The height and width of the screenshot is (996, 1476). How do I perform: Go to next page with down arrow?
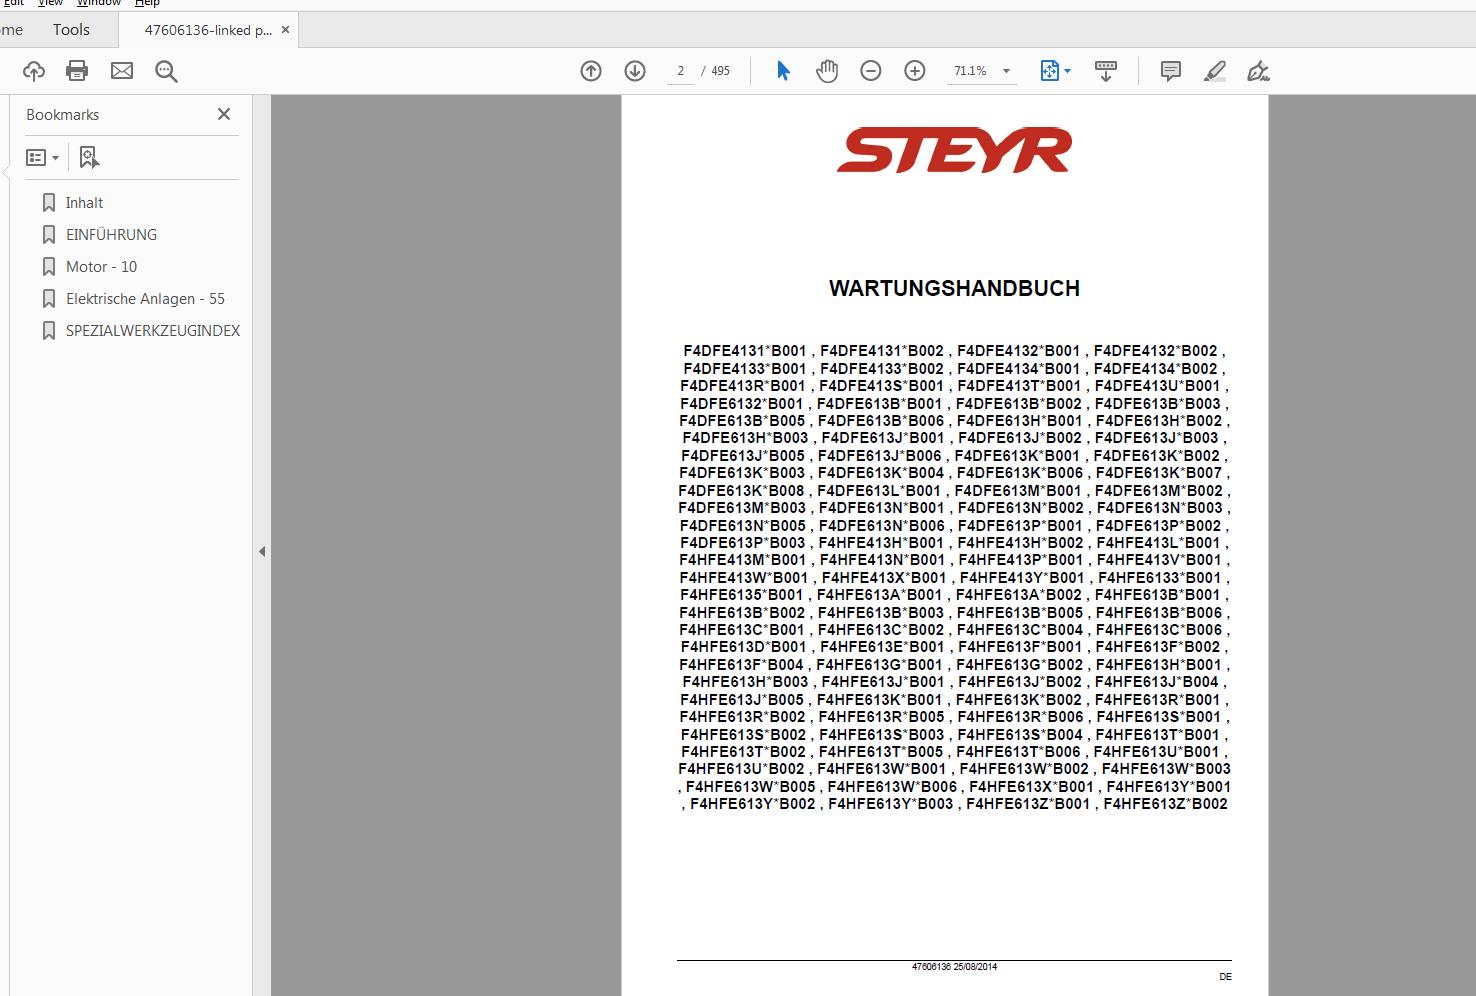[633, 70]
